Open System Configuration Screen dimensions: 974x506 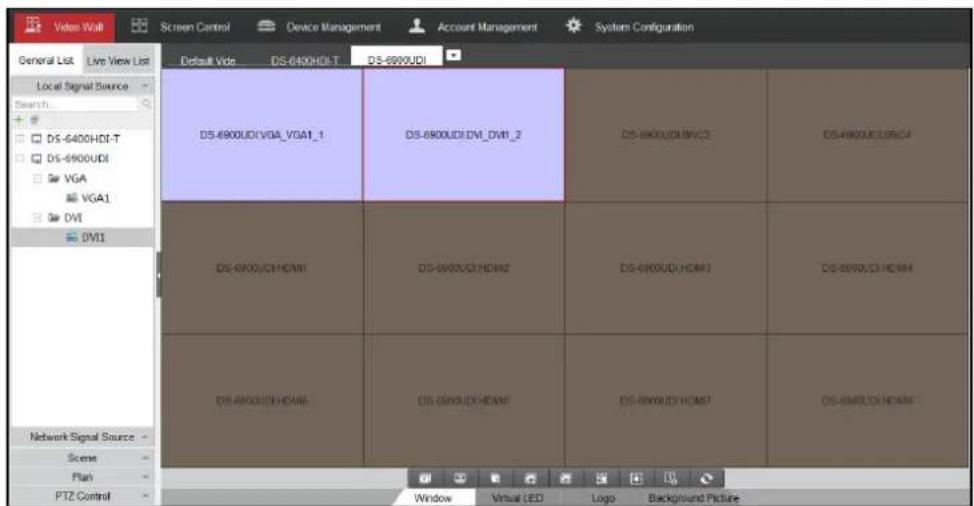click(x=629, y=27)
